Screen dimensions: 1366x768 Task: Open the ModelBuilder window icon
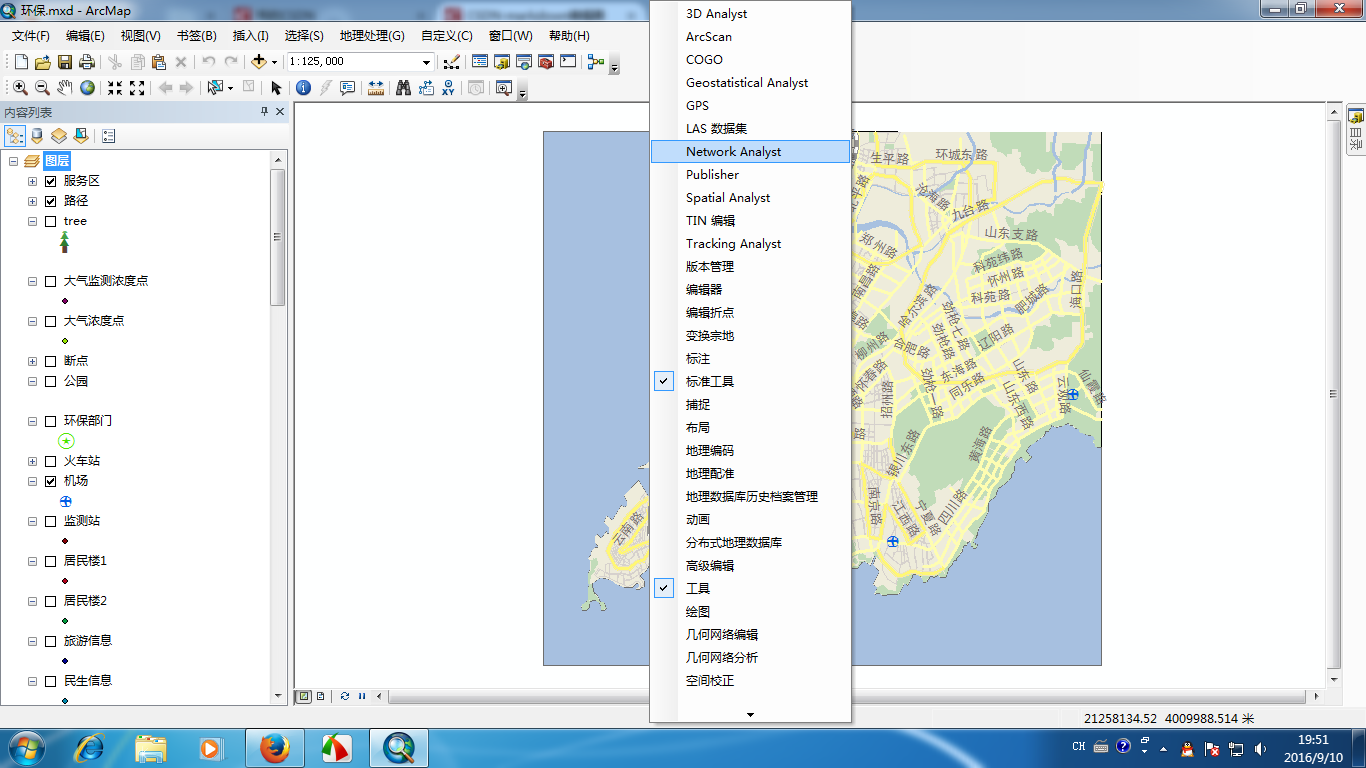point(596,62)
